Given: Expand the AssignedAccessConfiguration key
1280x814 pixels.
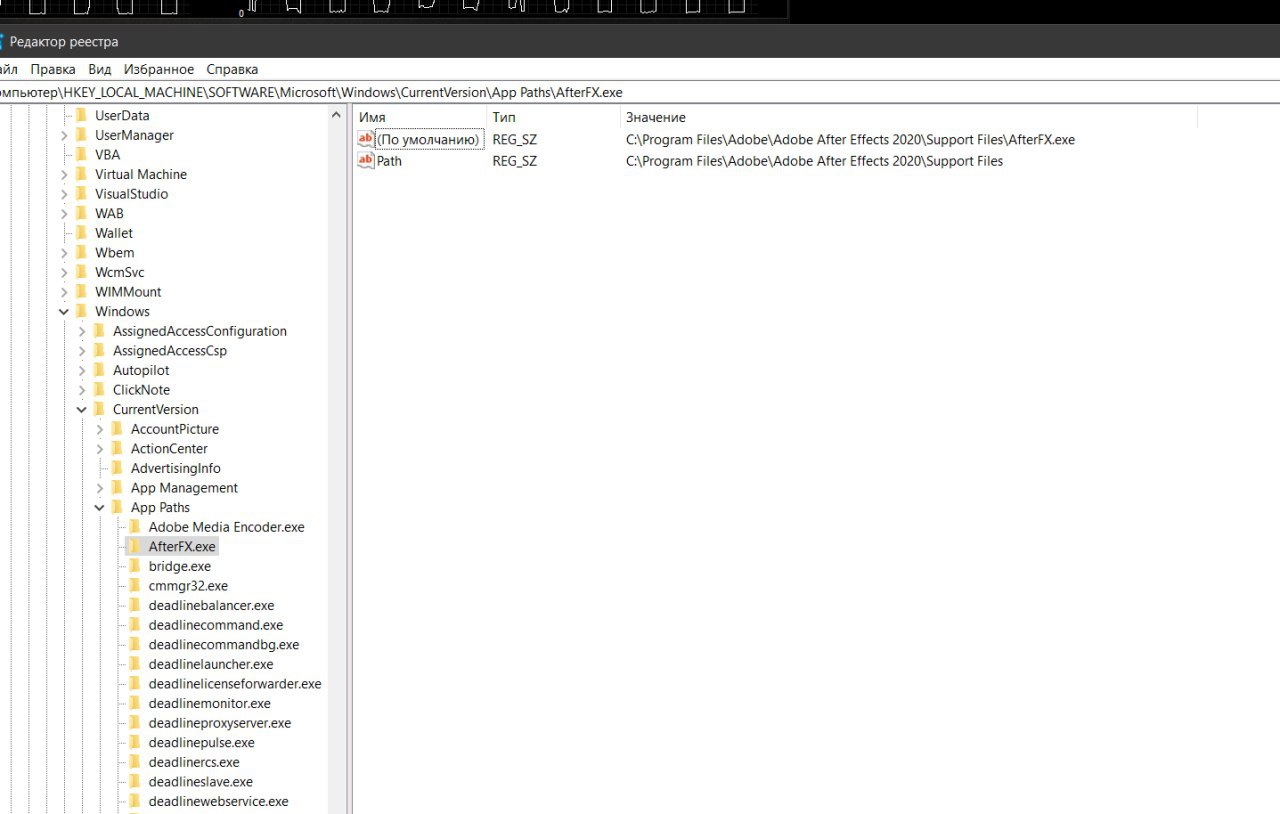Looking at the screenshot, I should pyautogui.click(x=82, y=331).
